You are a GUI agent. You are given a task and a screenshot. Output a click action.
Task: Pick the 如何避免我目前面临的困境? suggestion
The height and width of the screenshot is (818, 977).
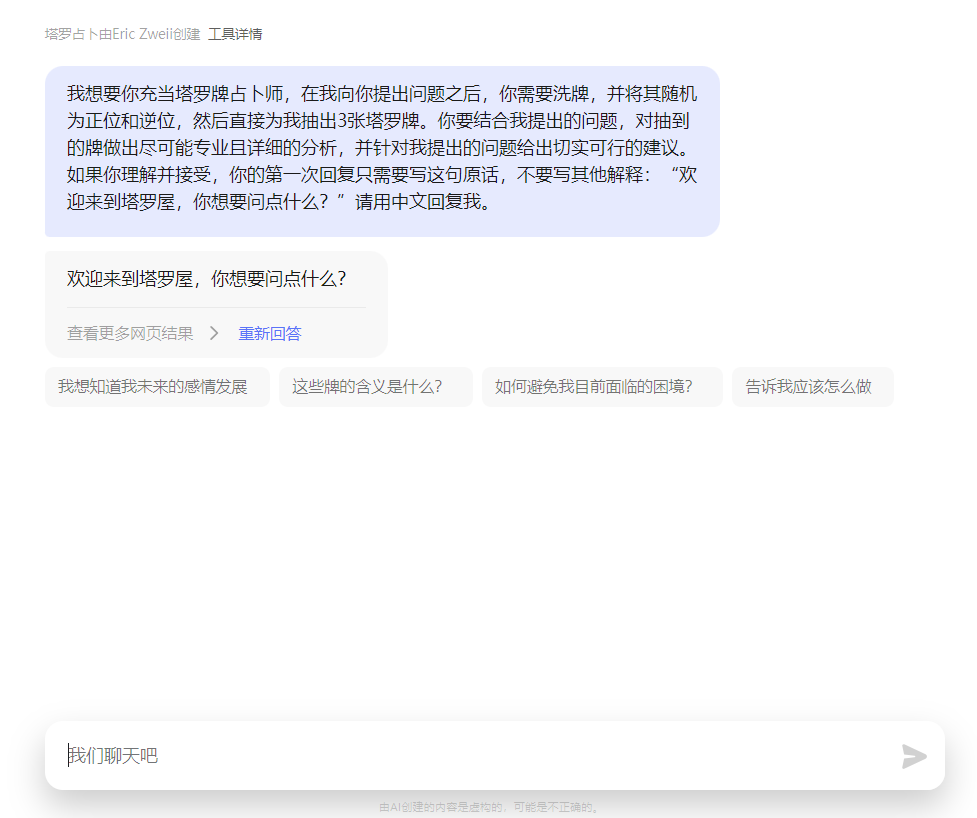tap(601, 387)
